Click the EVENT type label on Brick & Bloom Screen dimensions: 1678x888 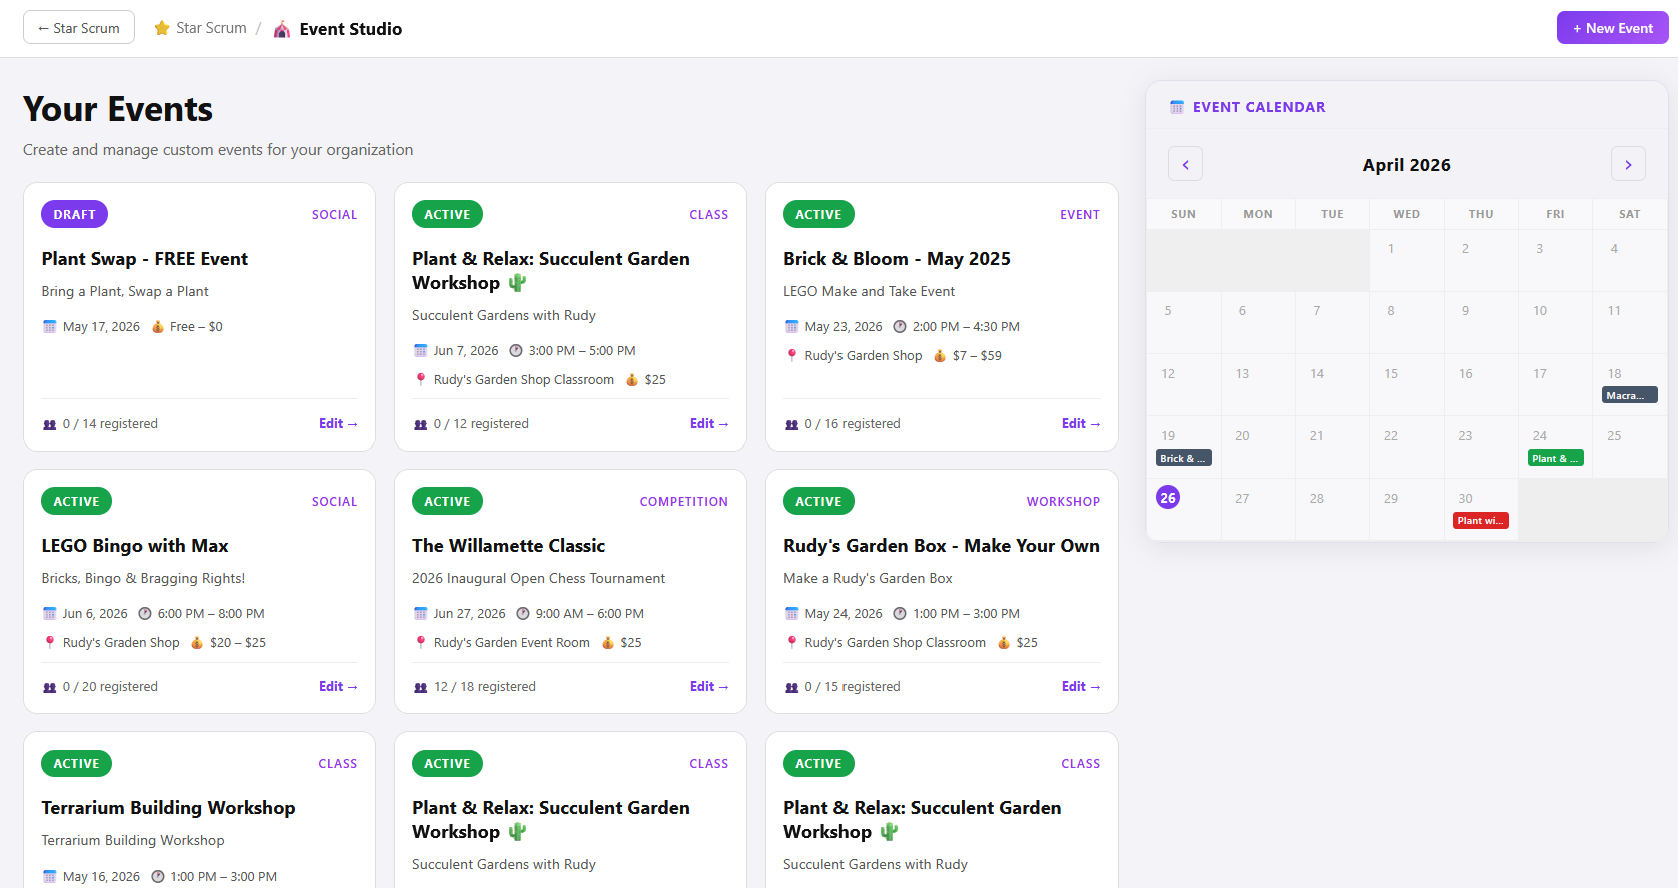(x=1080, y=214)
